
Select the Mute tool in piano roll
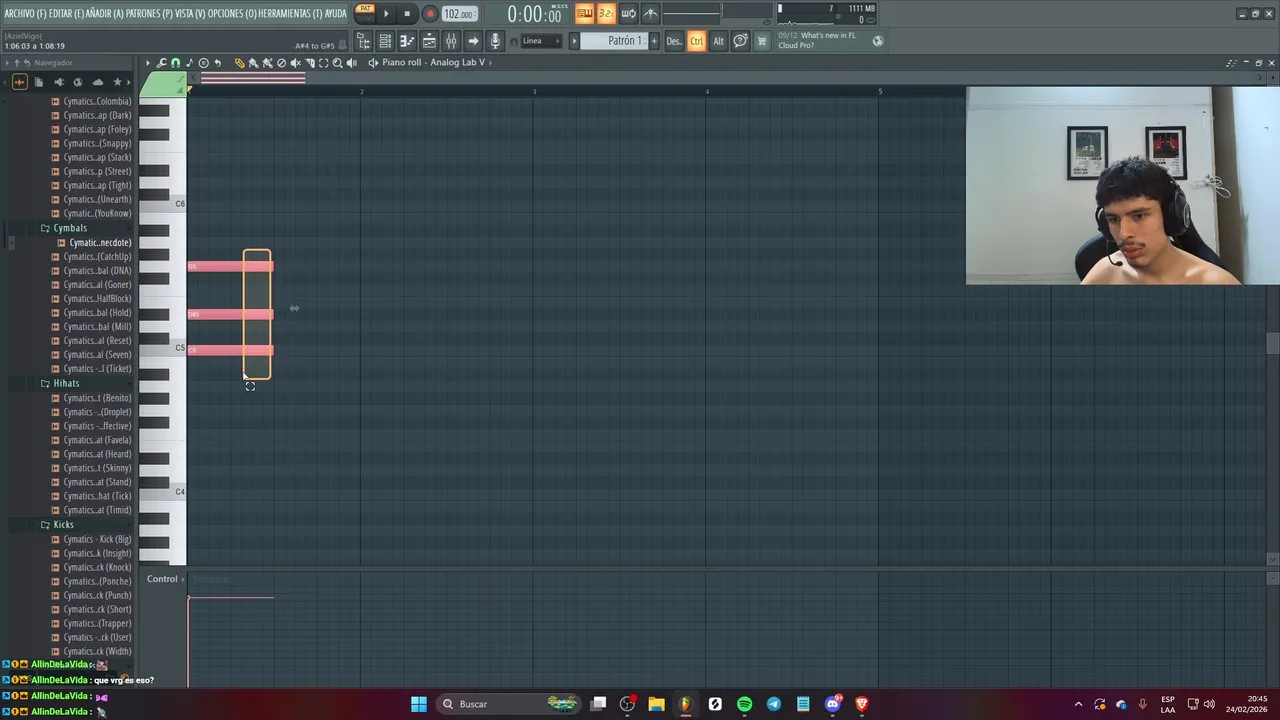(295, 63)
